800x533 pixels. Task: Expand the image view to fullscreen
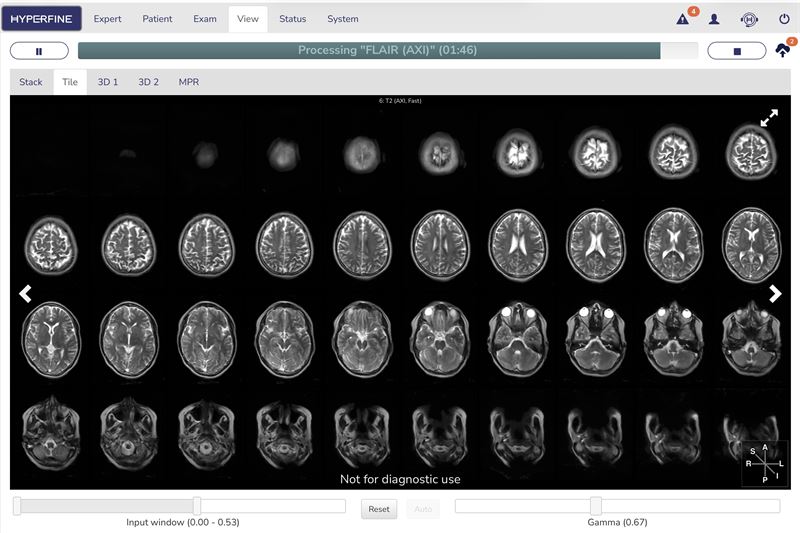point(769,118)
